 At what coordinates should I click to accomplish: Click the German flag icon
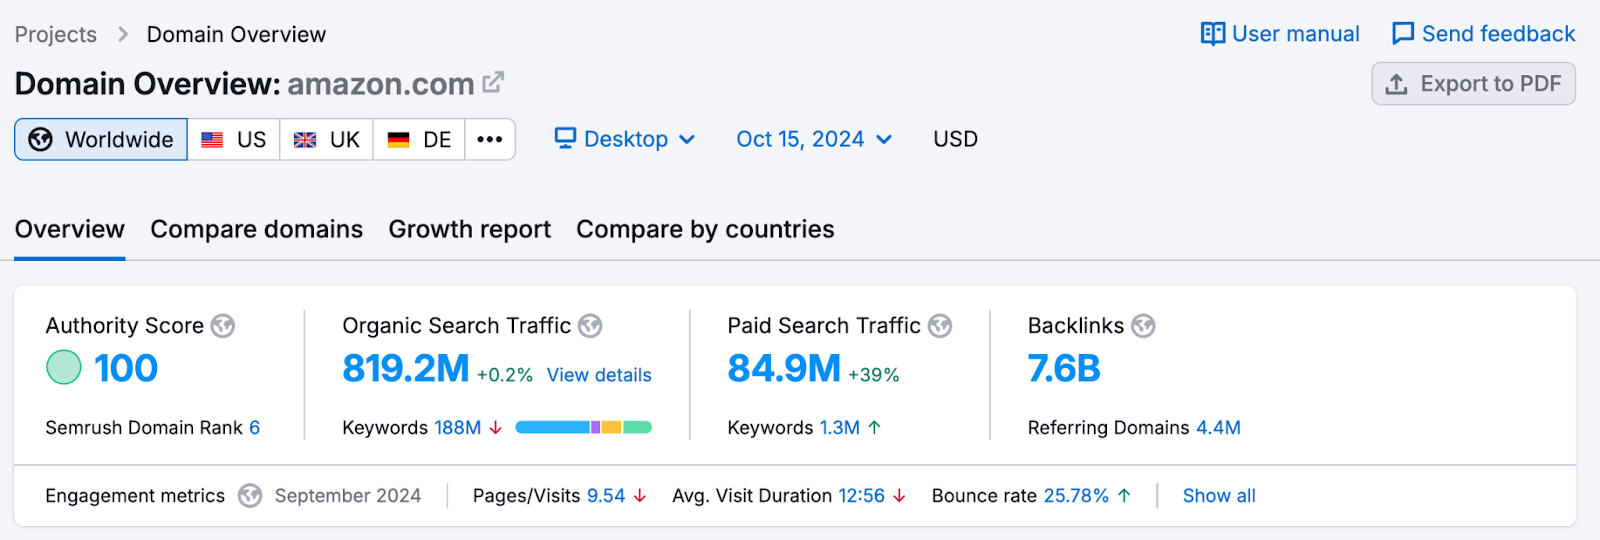[399, 140]
